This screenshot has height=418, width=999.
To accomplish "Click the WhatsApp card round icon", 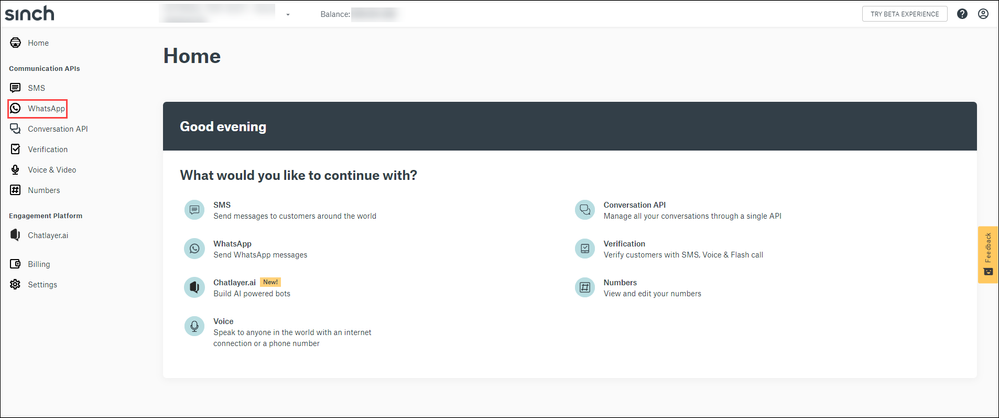I will pyautogui.click(x=194, y=249).
